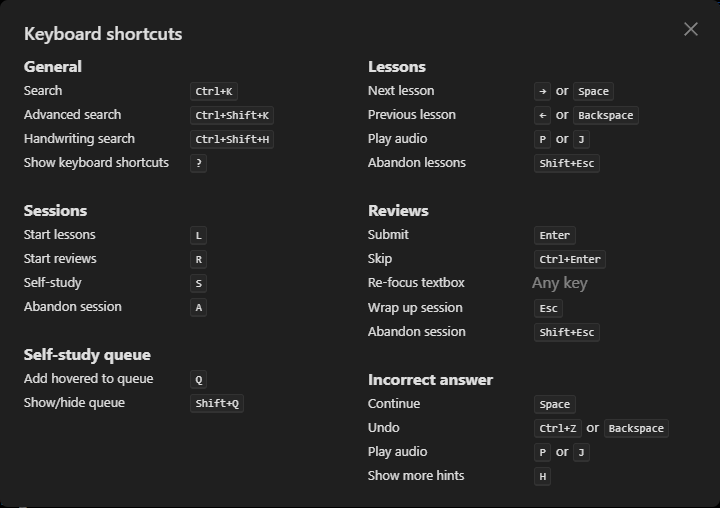Click the Add hovered to queue label
This screenshot has width=720, height=508.
tap(89, 379)
